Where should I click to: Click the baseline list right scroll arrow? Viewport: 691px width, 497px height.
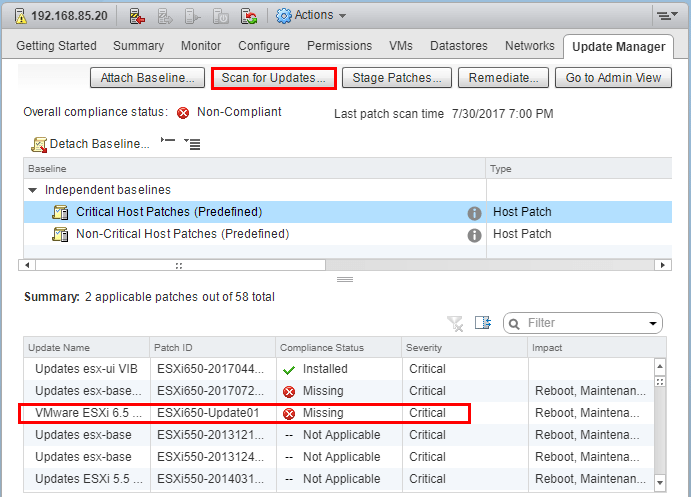(x=662, y=265)
